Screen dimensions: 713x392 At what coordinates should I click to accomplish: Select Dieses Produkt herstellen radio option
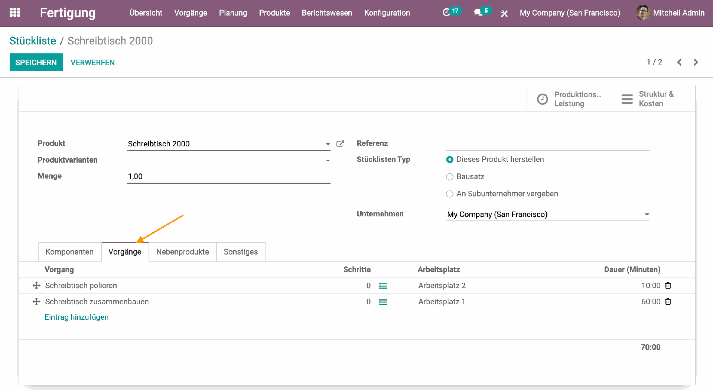[x=450, y=160]
